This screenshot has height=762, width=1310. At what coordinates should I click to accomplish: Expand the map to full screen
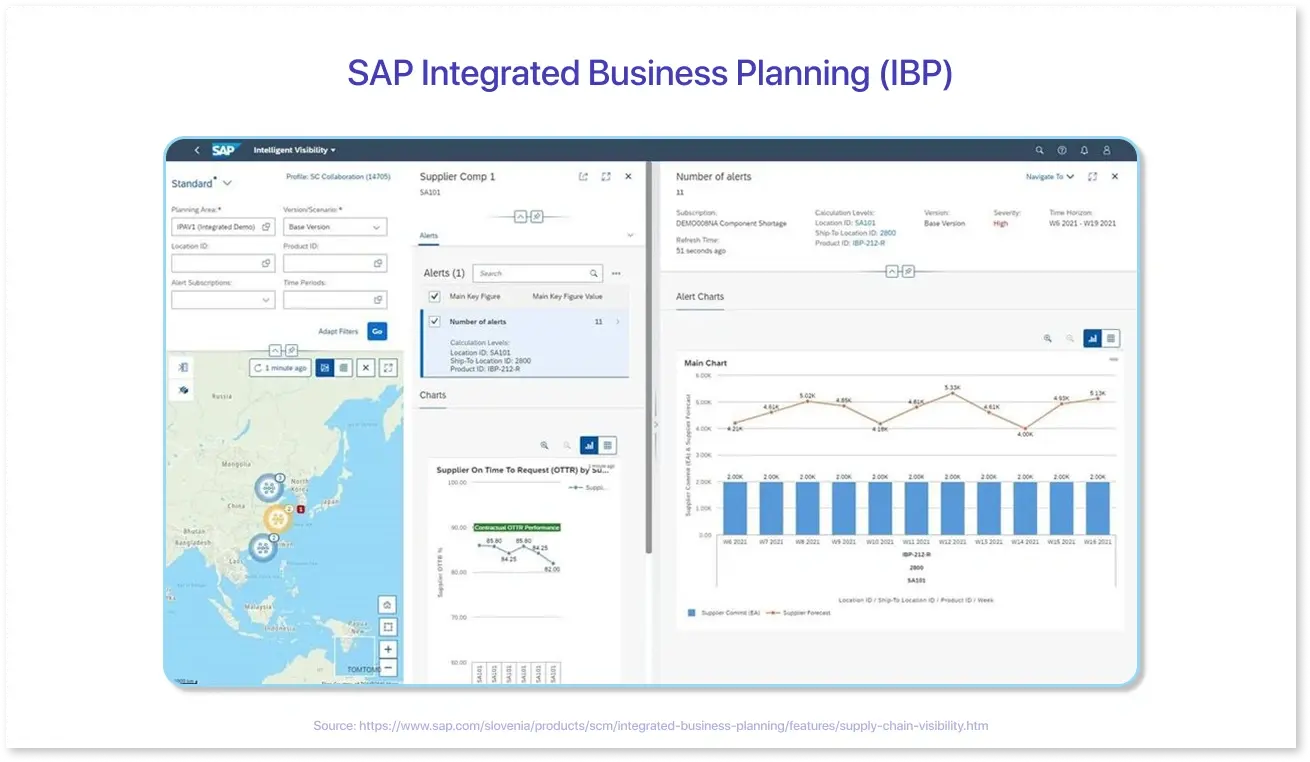[x=389, y=368]
